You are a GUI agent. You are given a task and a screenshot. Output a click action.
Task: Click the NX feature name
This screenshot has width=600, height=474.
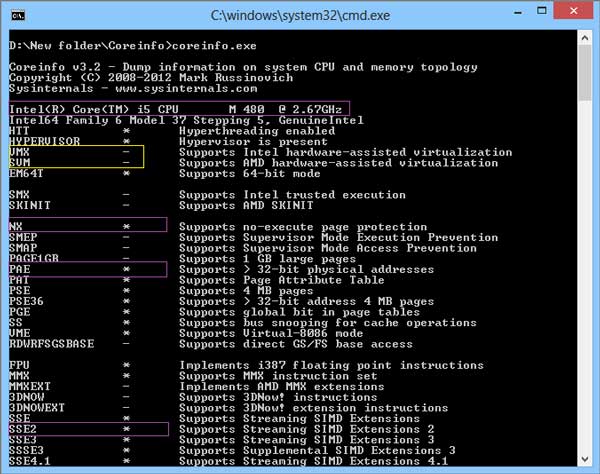(x=16, y=227)
